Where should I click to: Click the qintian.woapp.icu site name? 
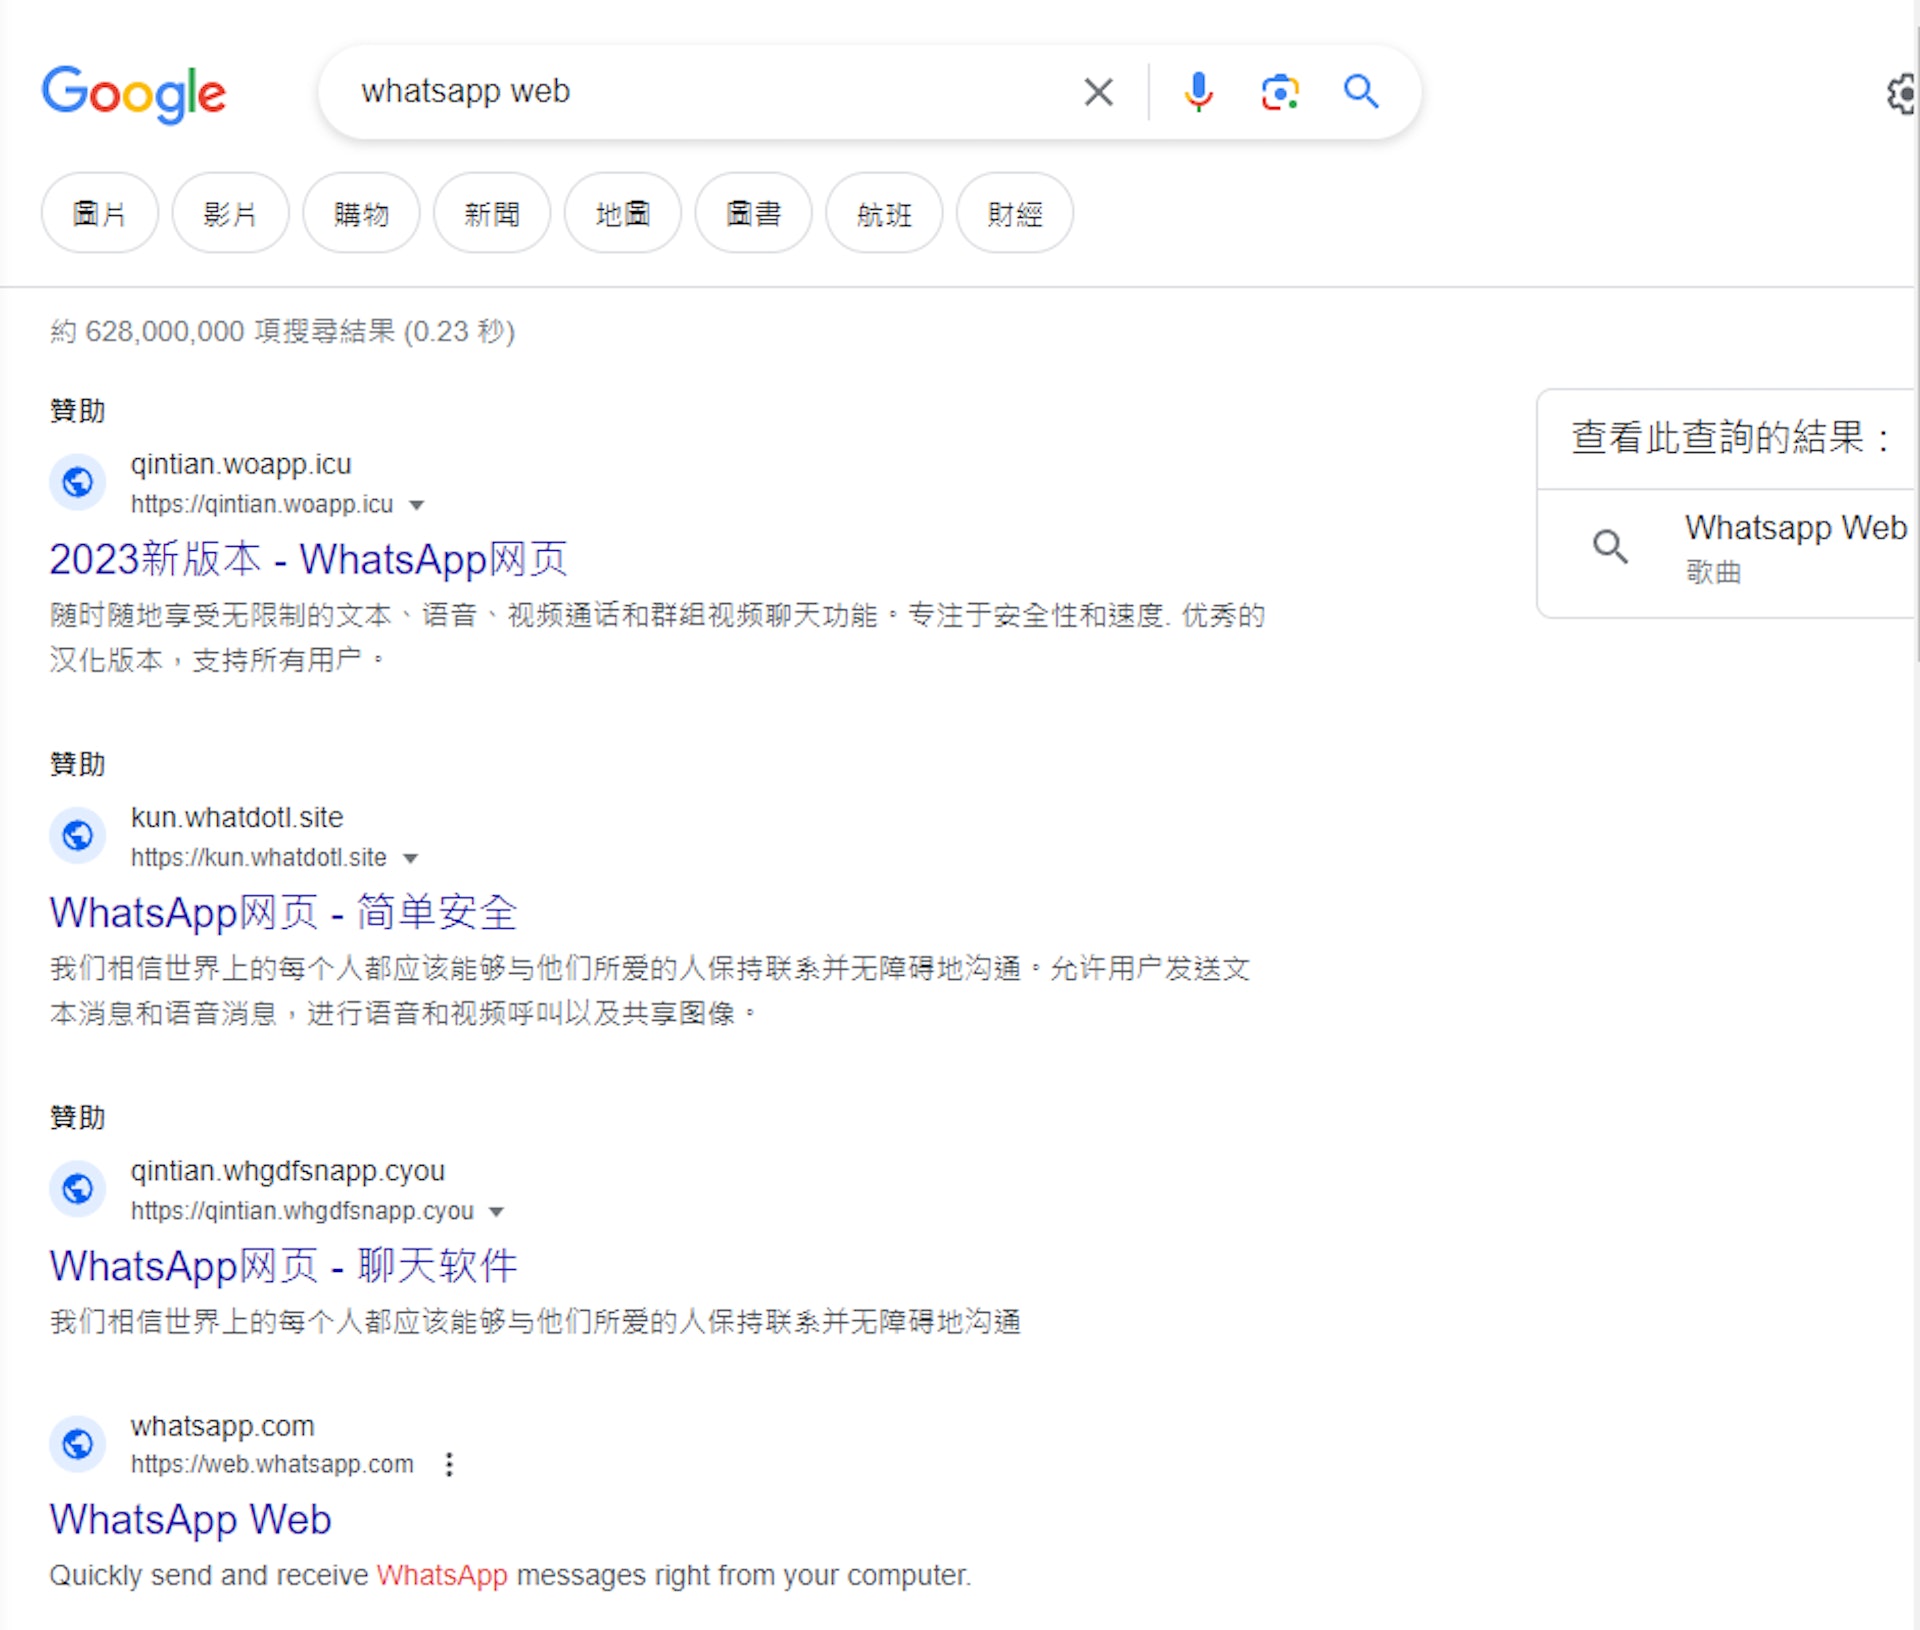[x=241, y=464]
